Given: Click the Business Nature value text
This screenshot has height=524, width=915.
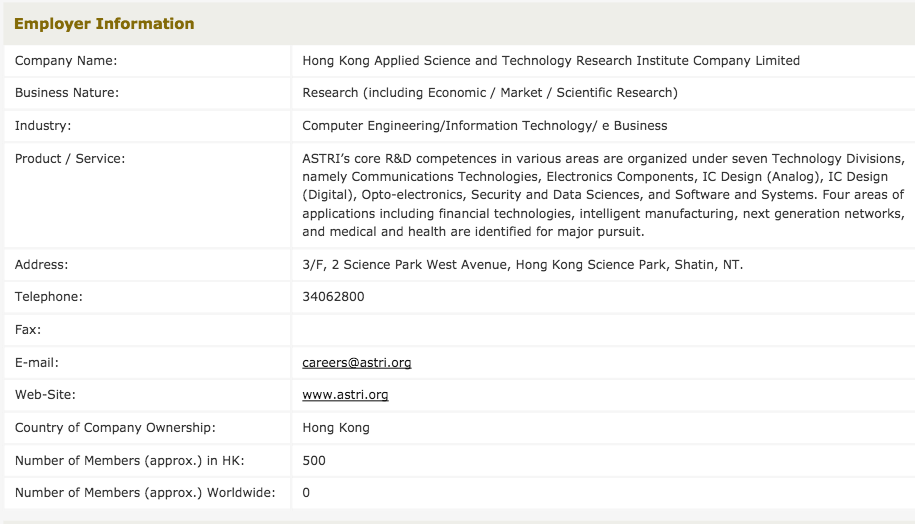Looking at the screenshot, I should click(x=489, y=93).
